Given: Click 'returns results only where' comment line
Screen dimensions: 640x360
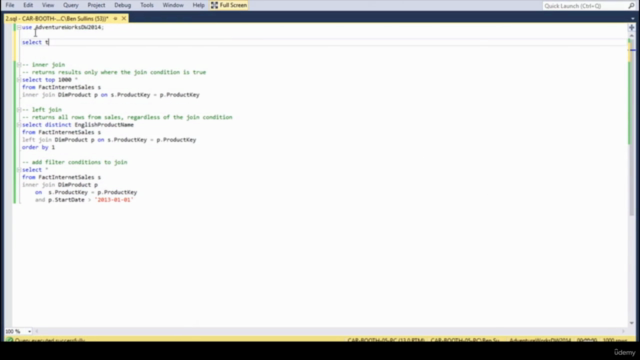Looking at the screenshot, I should pyautogui.click(x=114, y=72).
